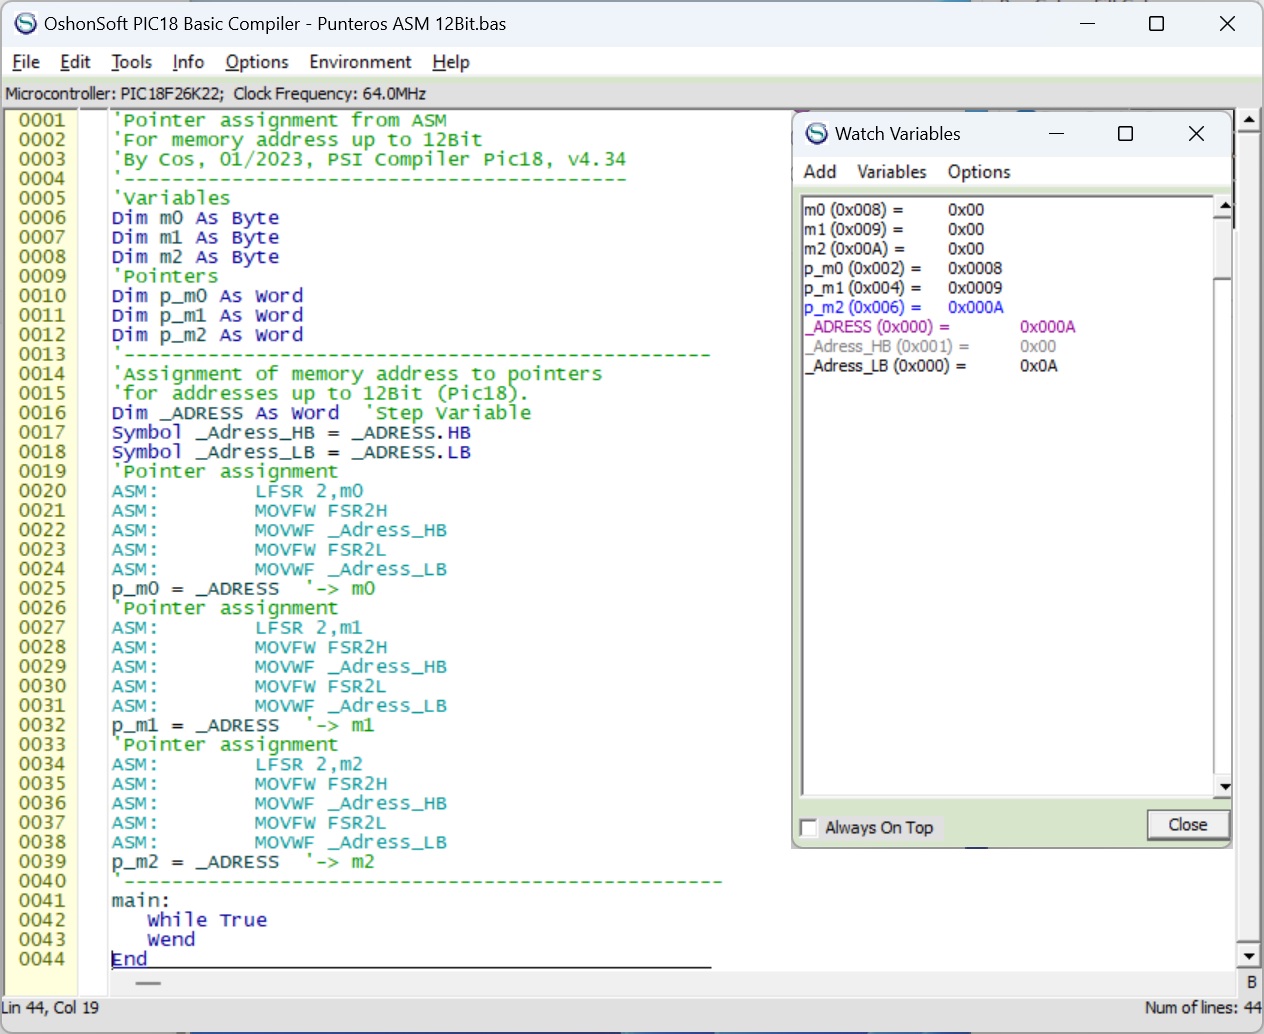
Task: Close Watch Variables with the X button
Action: point(1196,134)
